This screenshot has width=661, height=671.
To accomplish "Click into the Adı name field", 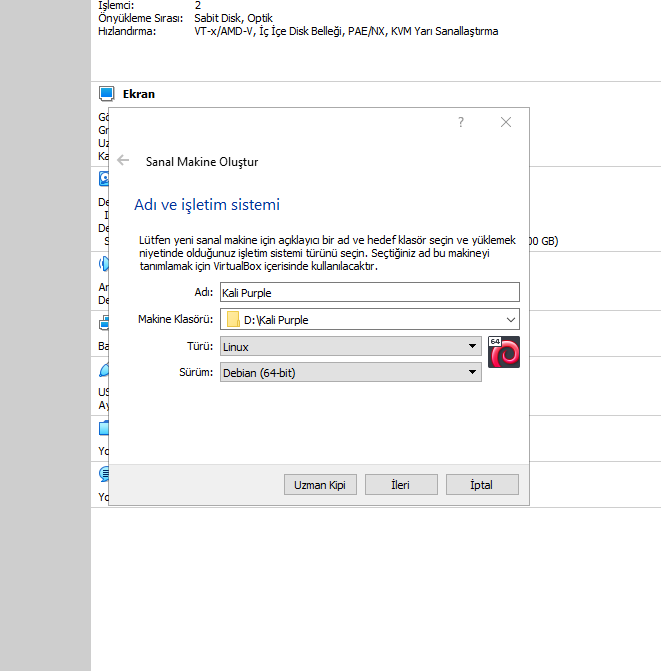I will [370, 292].
